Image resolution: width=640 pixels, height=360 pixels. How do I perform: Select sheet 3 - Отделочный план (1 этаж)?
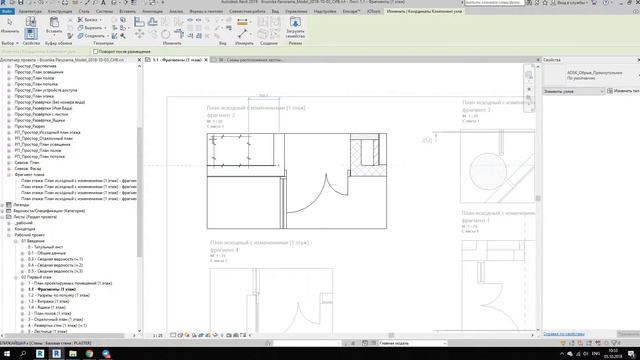pos(55,320)
